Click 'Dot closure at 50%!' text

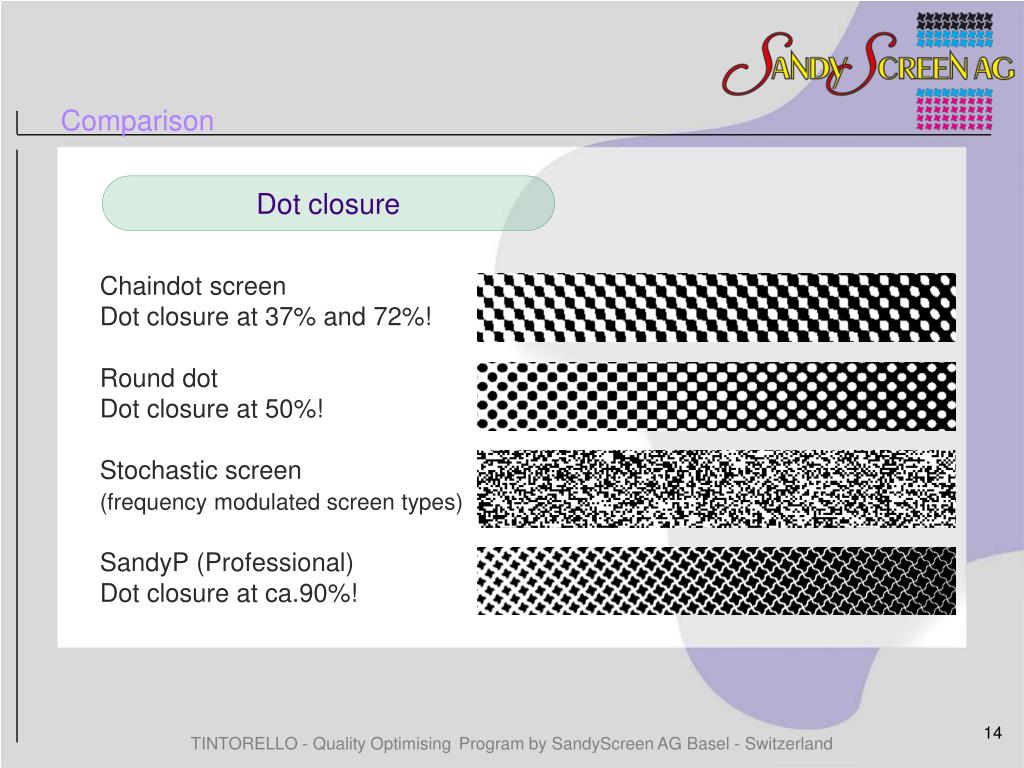click(212, 409)
